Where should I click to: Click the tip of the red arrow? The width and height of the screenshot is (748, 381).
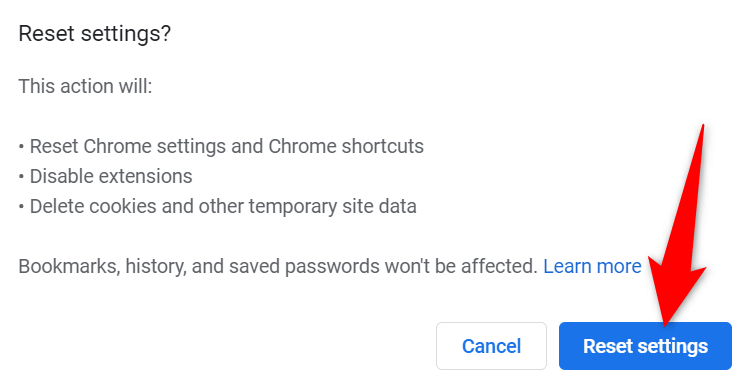click(x=666, y=324)
